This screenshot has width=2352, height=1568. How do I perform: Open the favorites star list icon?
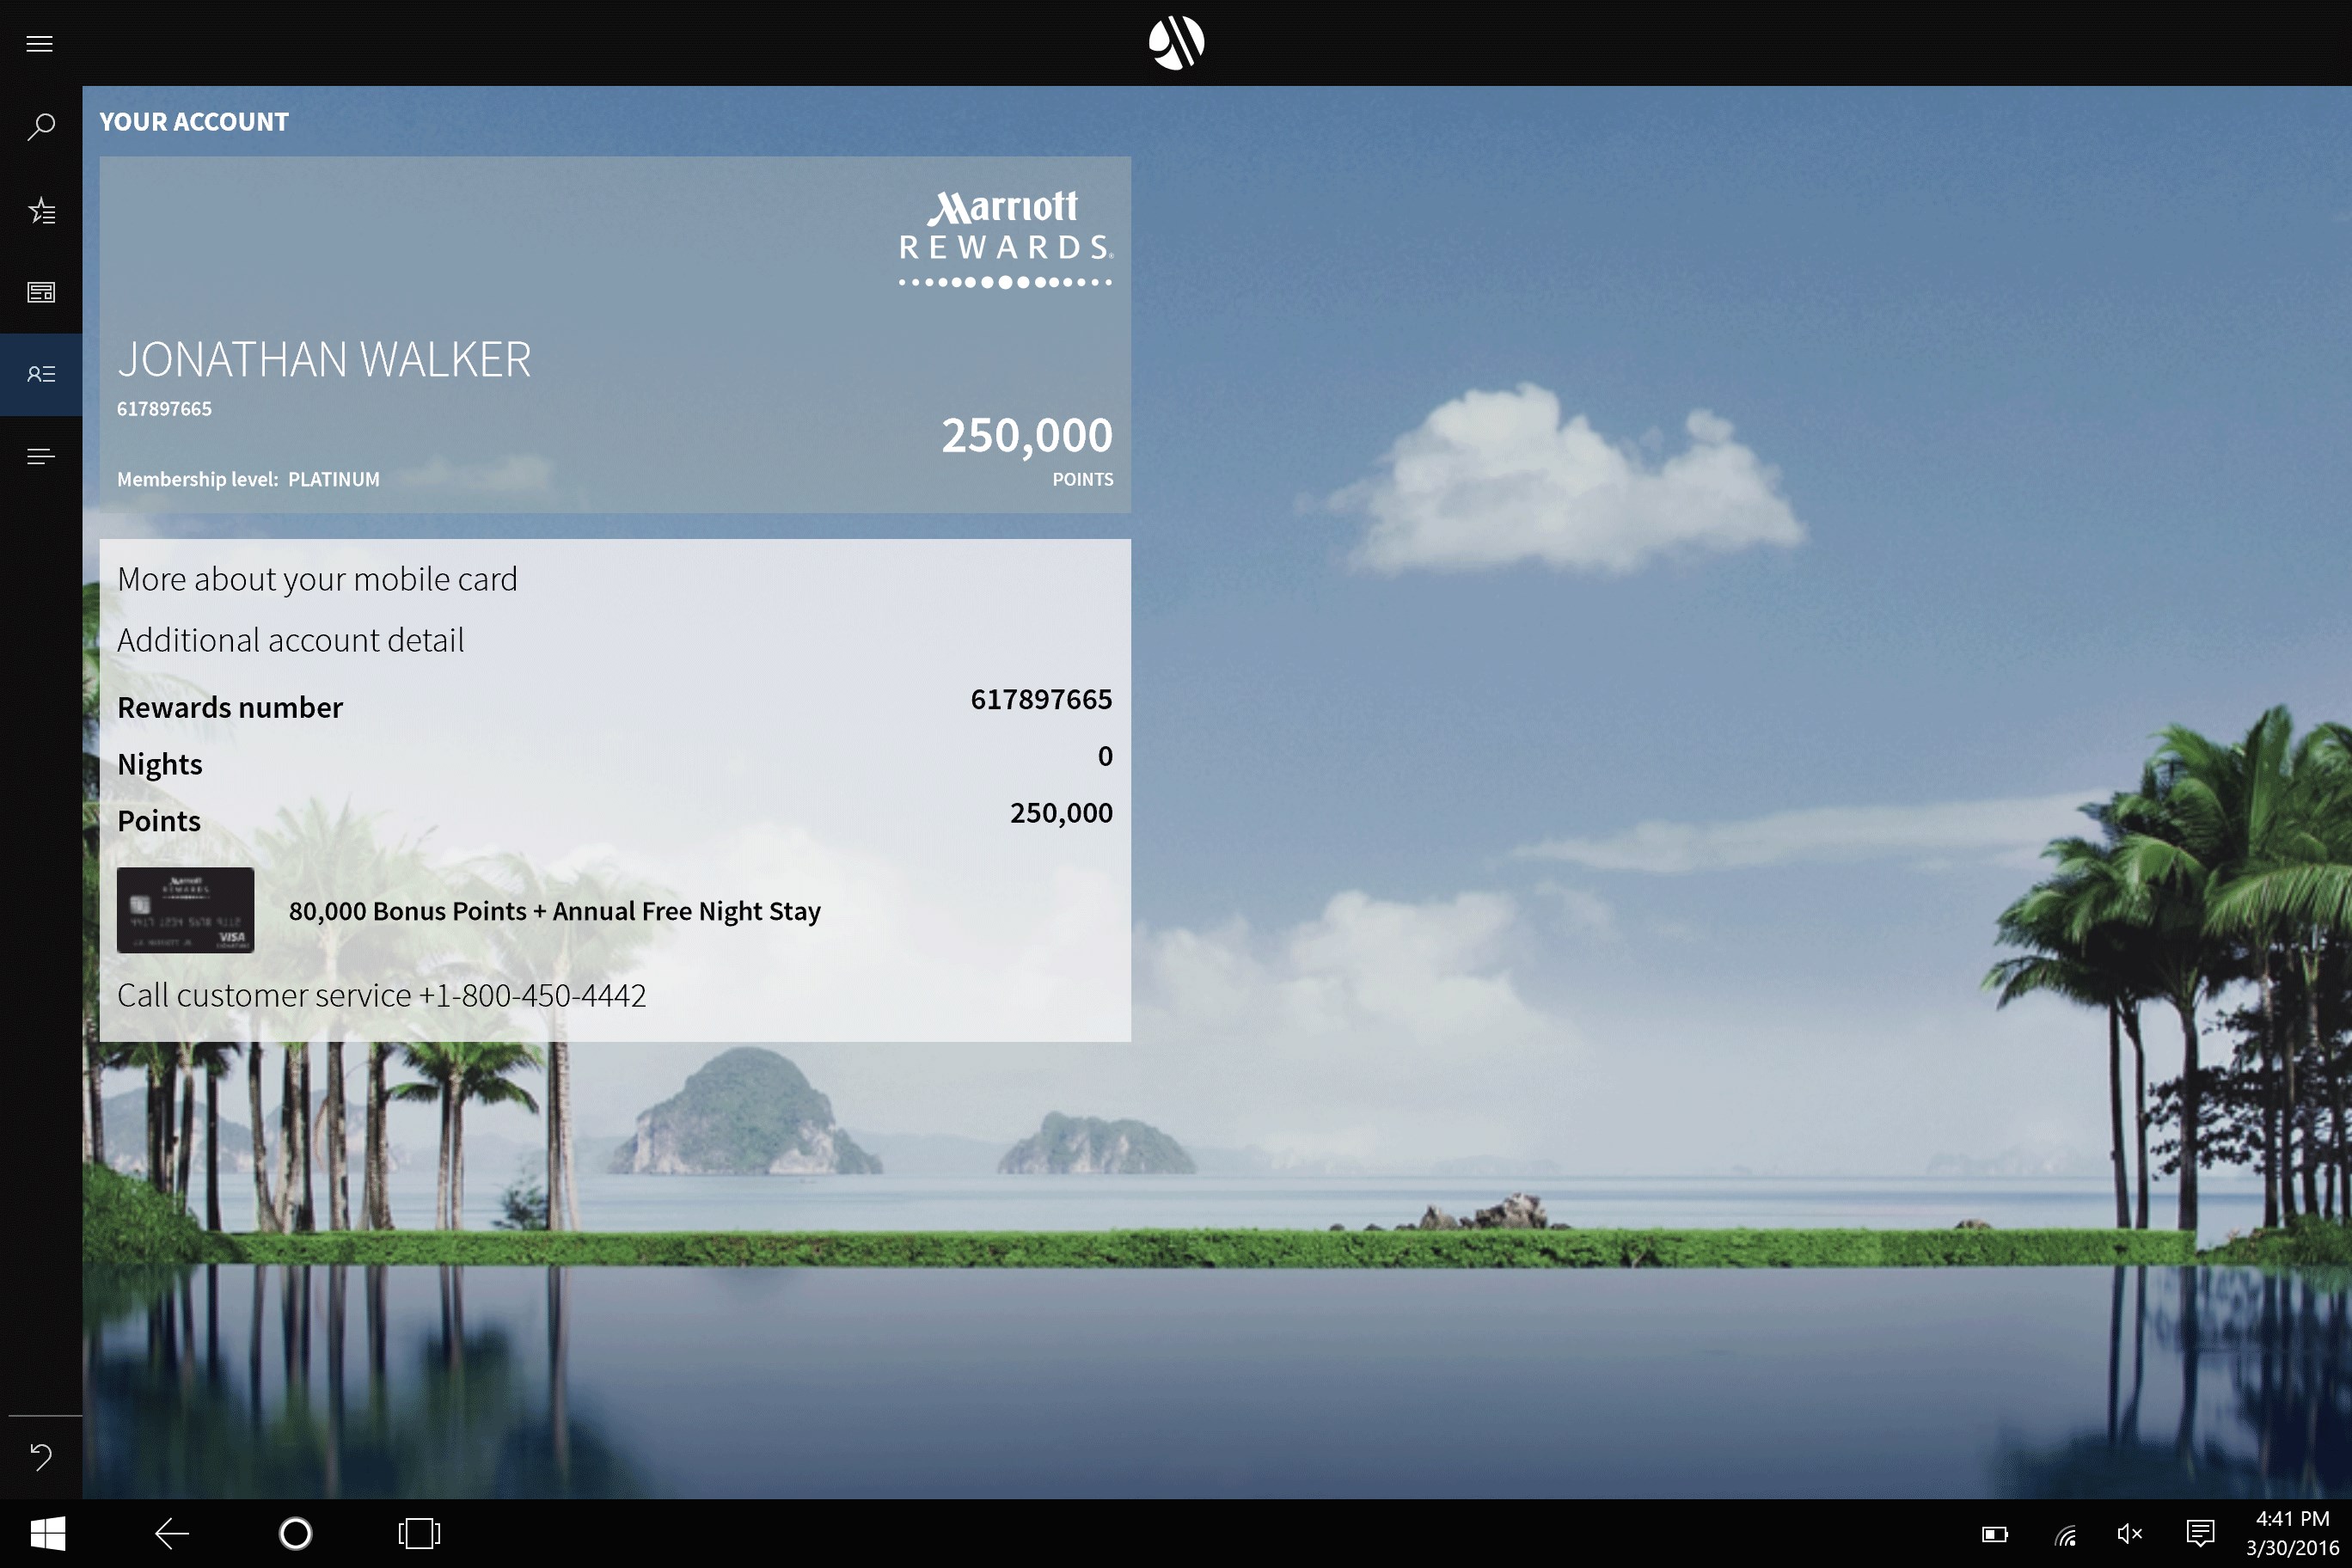point(40,210)
